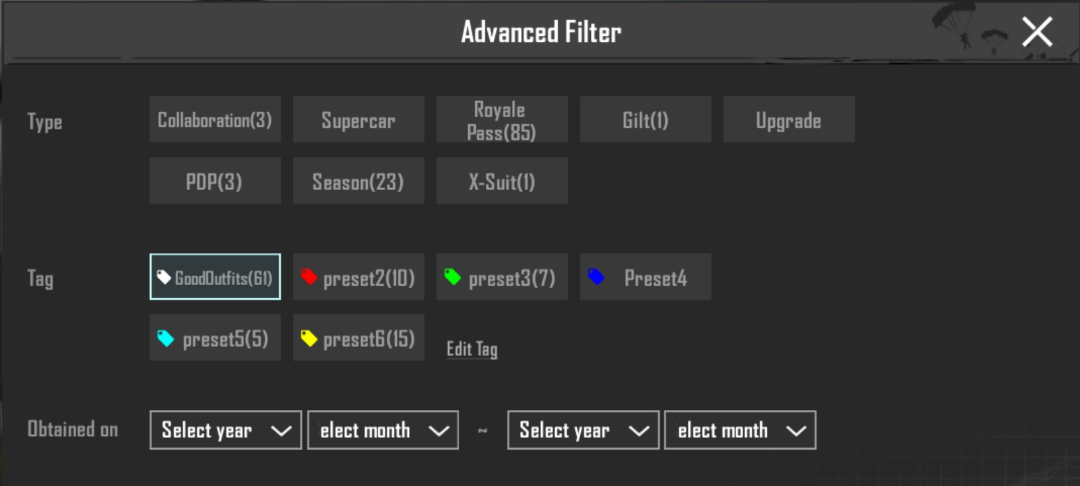Choose the Upgrade type filter
This screenshot has width=1080, height=486.
click(789, 120)
